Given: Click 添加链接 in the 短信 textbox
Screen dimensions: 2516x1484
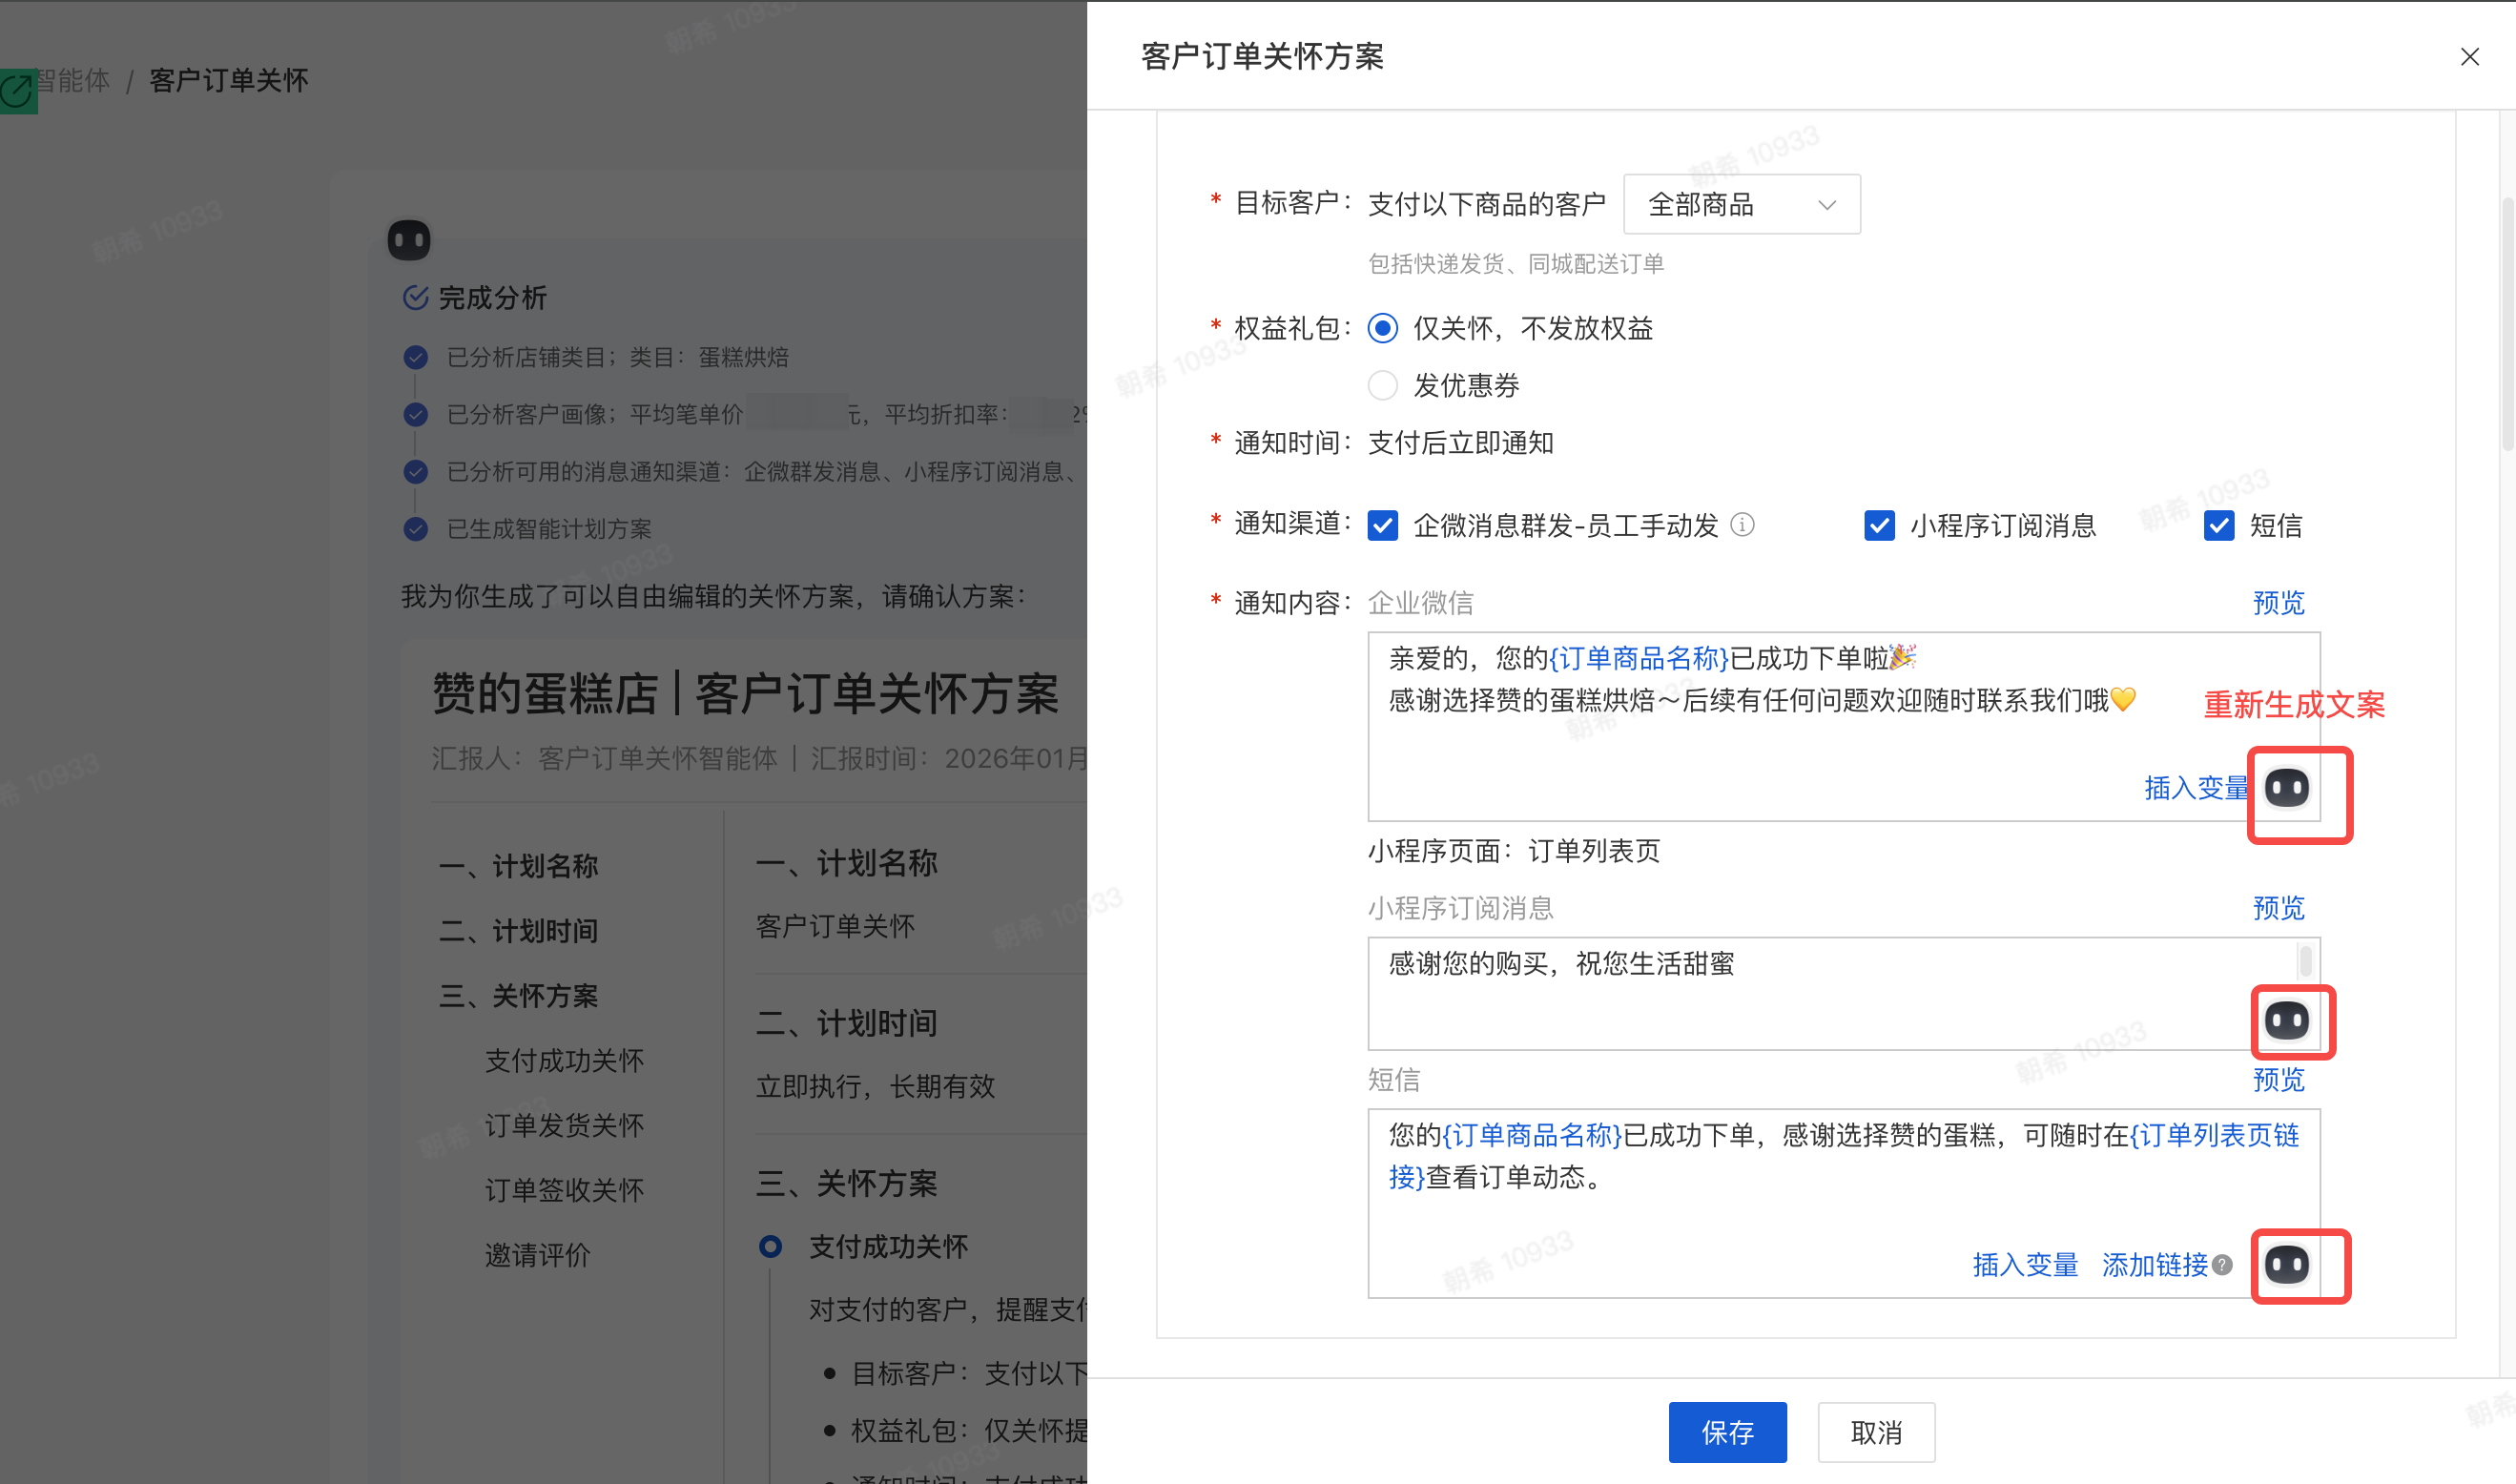Looking at the screenshot, I should (2154, 1265).
